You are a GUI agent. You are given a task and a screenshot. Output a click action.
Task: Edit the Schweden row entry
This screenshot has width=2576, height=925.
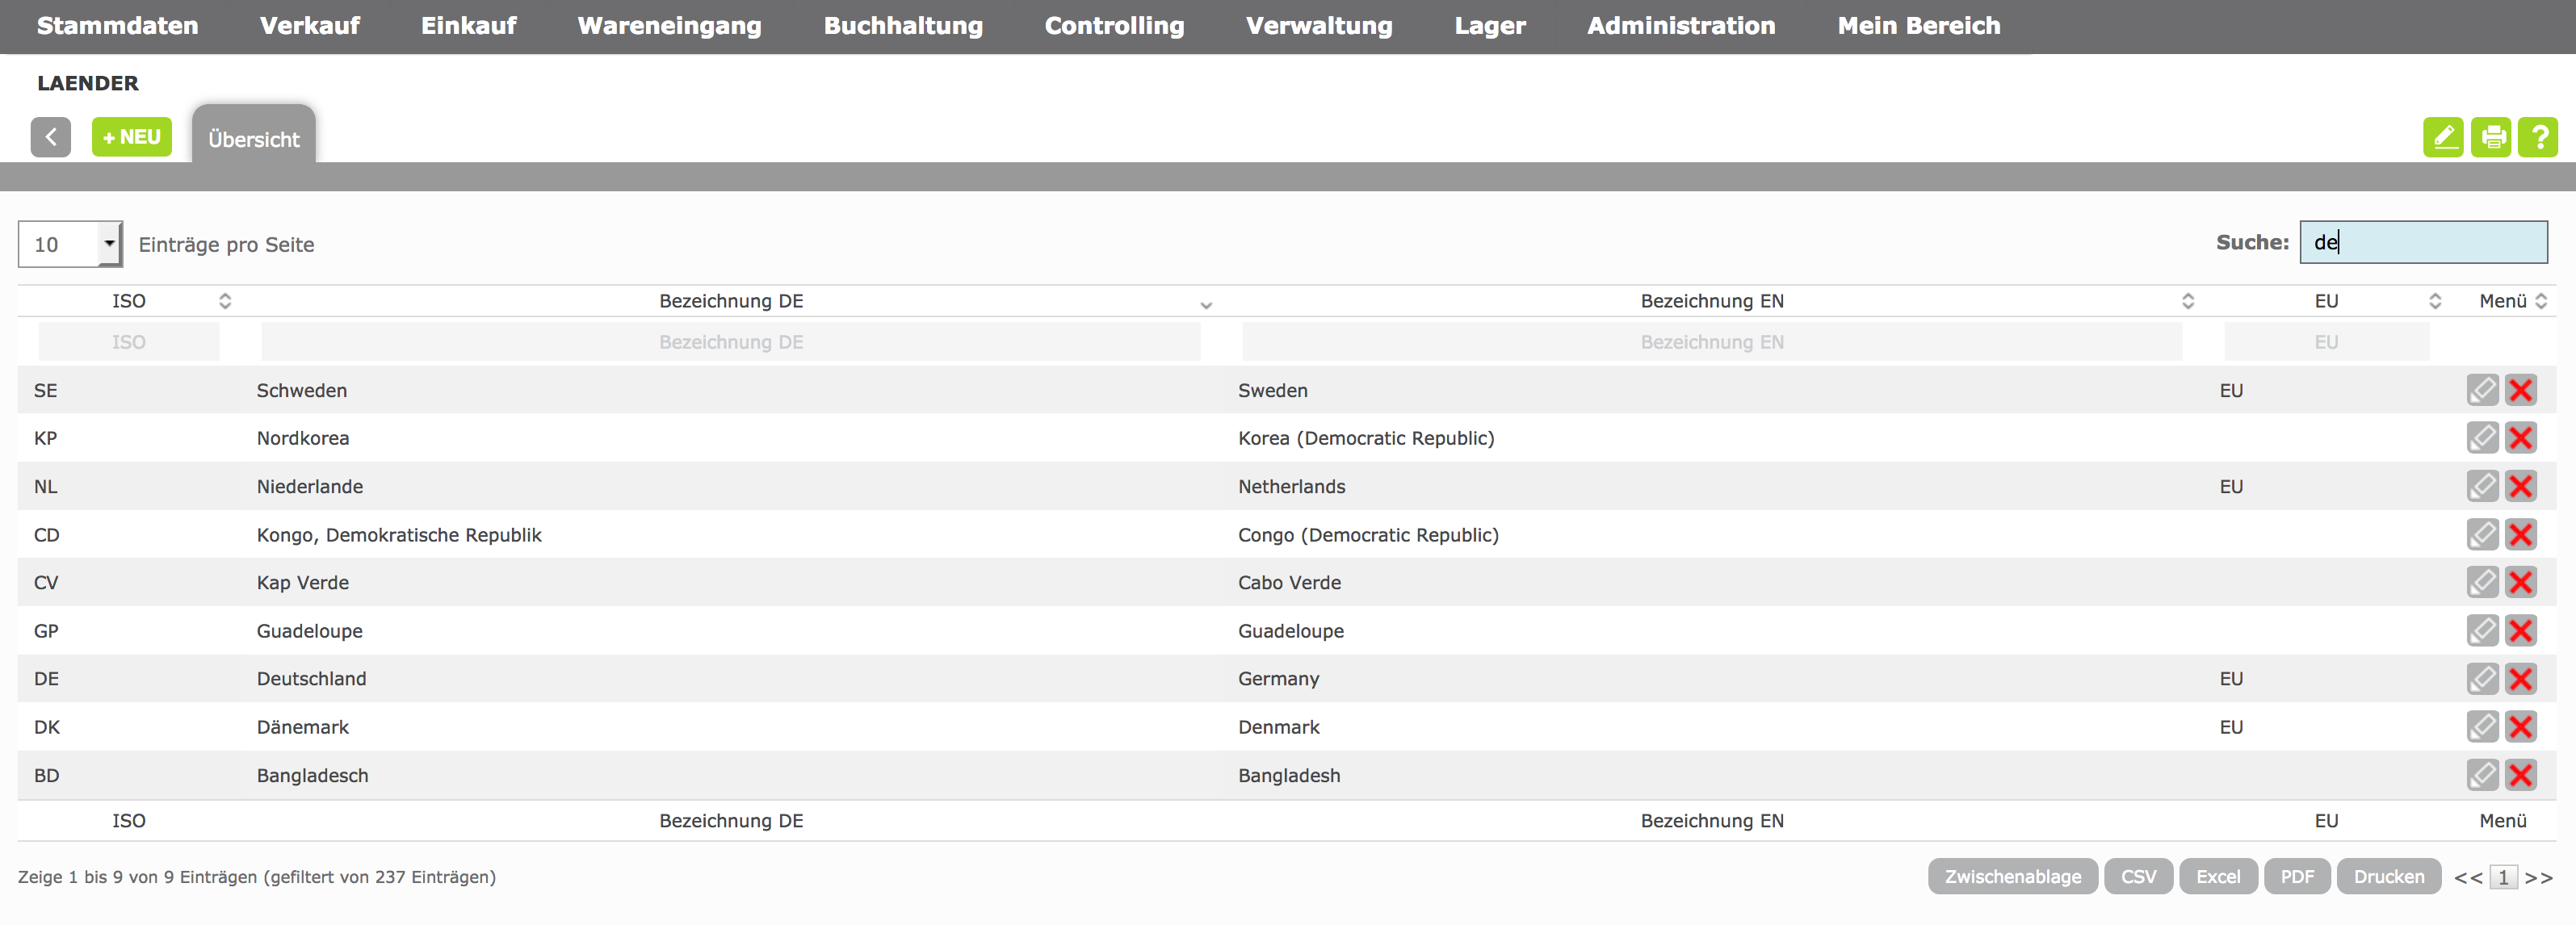point(2482,390)
